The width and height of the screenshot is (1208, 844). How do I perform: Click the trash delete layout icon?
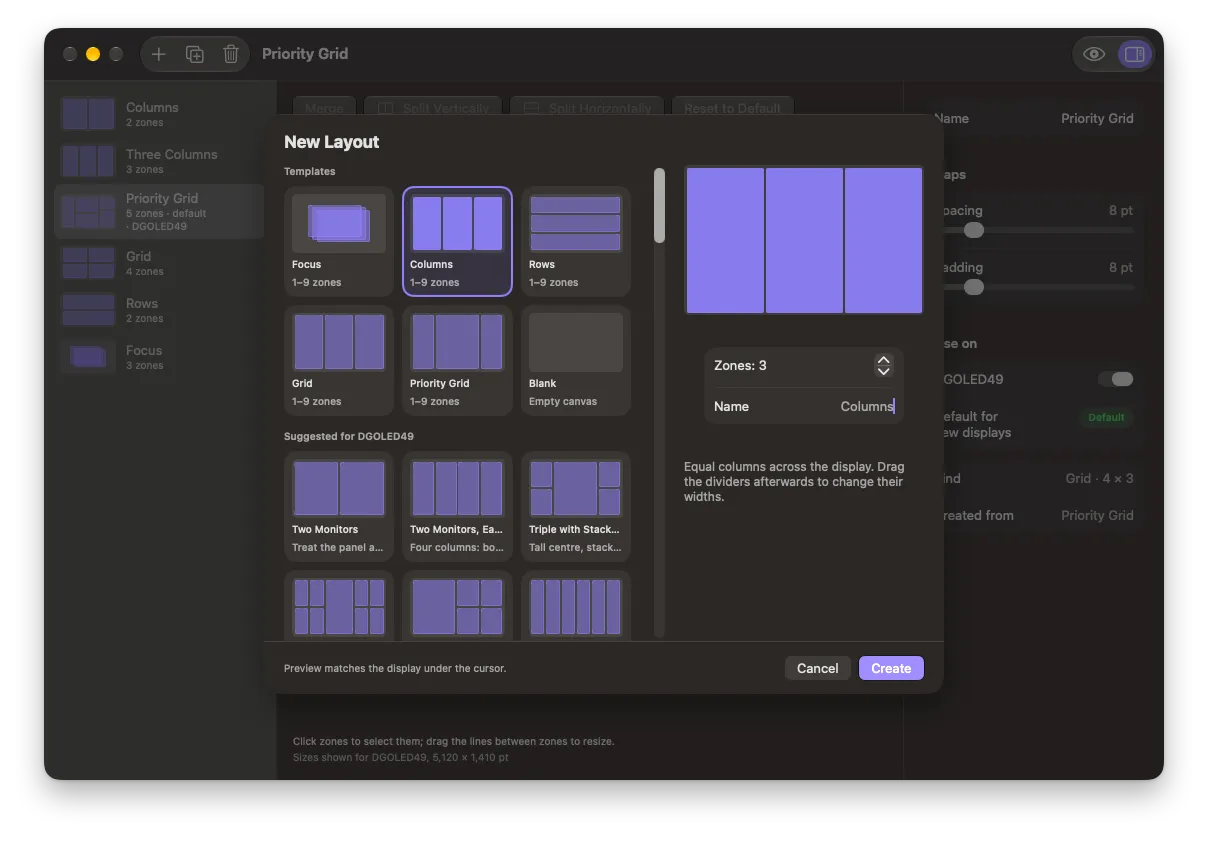[x=231, y=54]
